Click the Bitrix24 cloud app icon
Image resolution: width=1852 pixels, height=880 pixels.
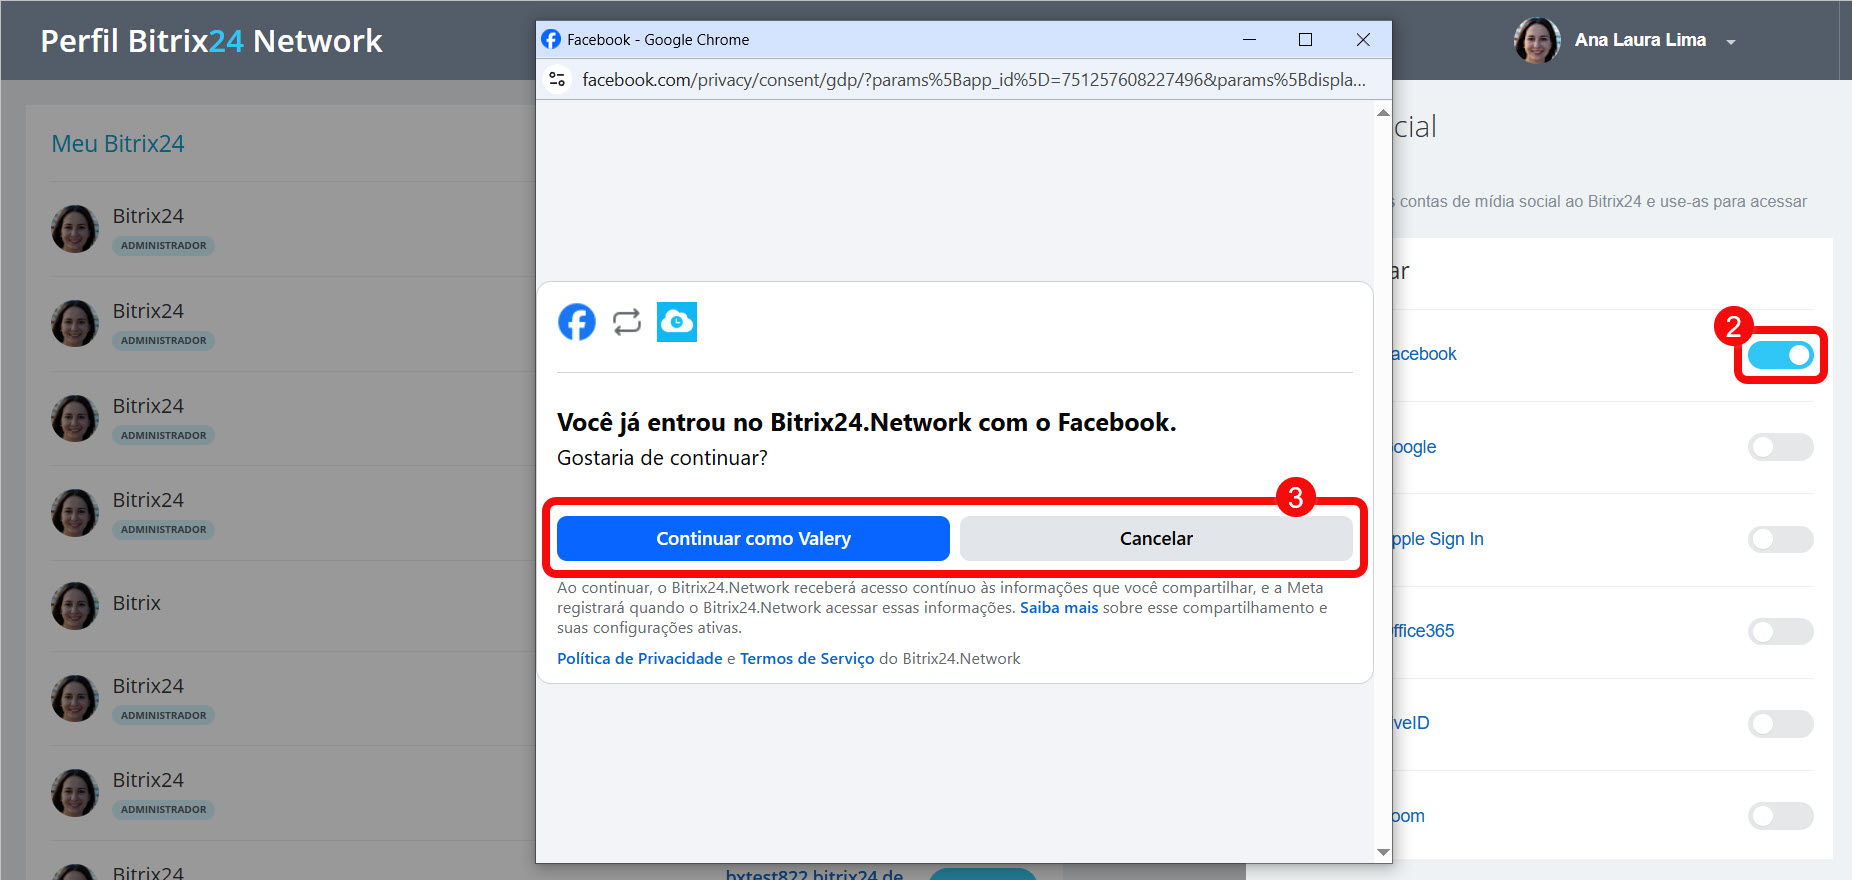(x=677, y=322)
